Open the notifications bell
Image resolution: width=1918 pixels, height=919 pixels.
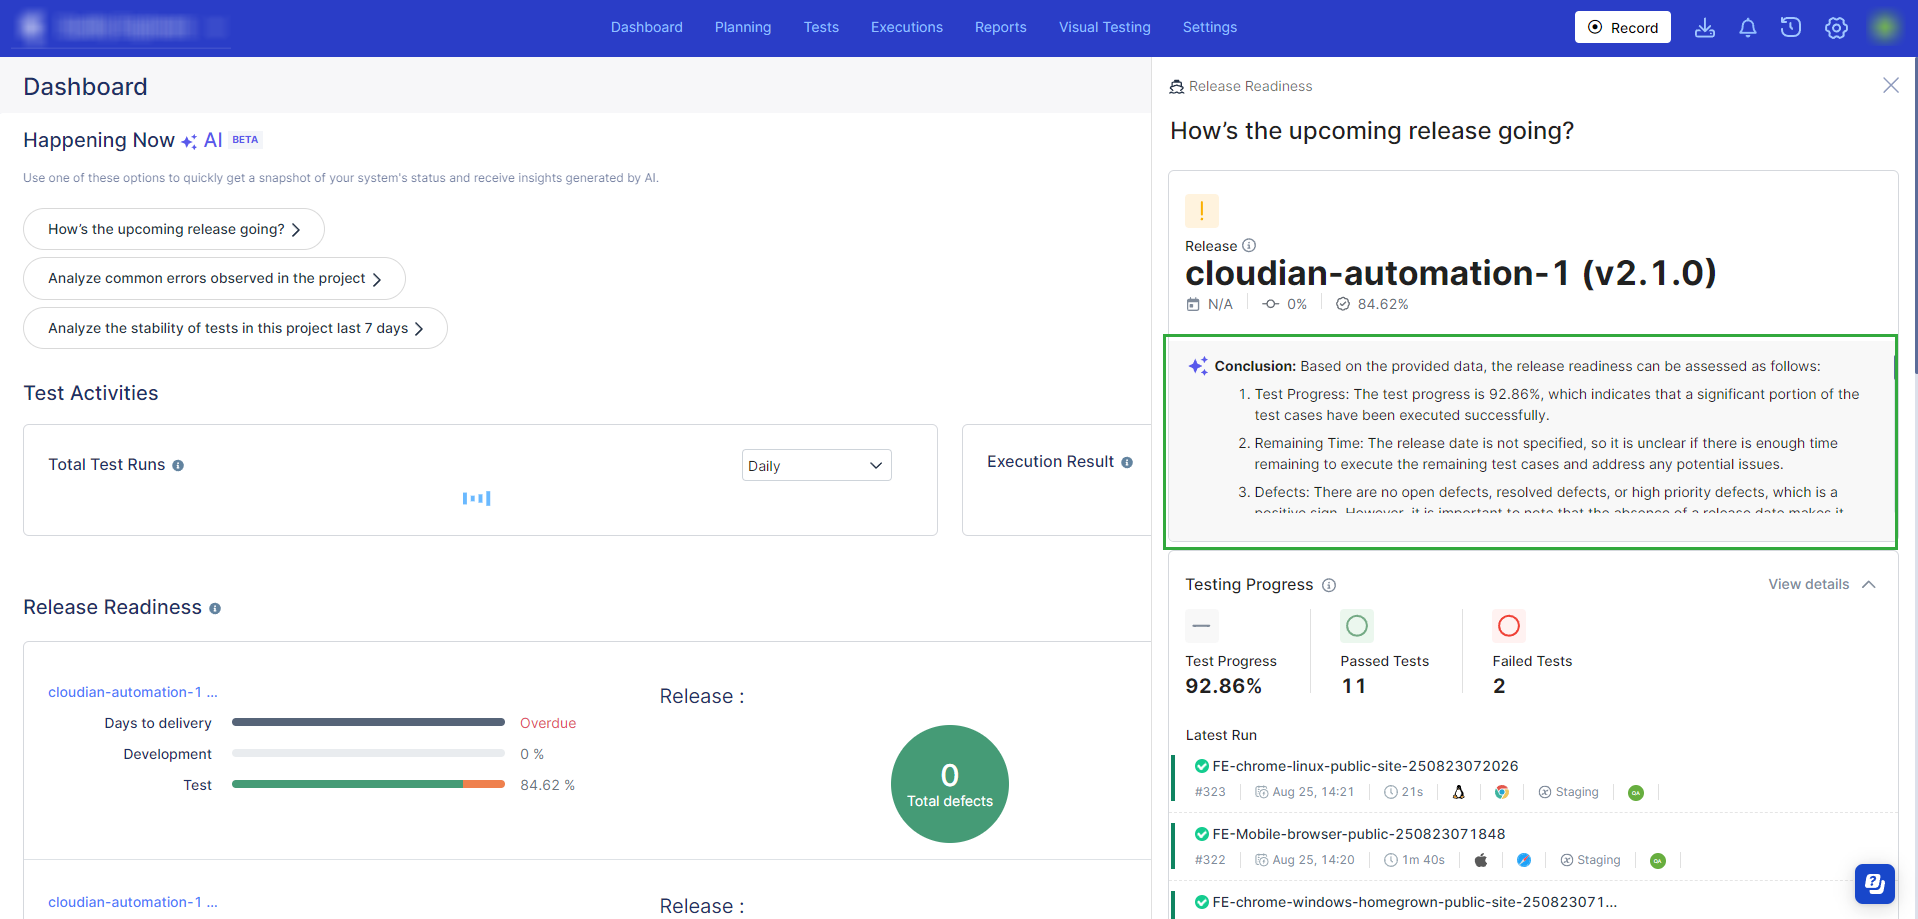pyautogui.click(x=1748, y=28)
